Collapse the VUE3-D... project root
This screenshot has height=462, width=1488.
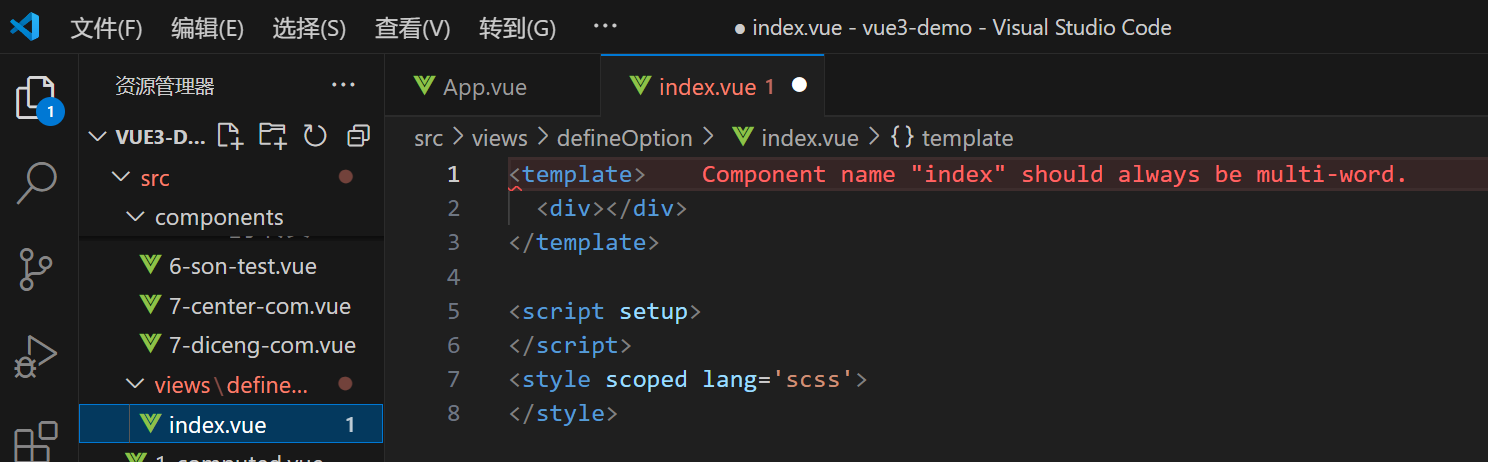[x=98, y=137]
